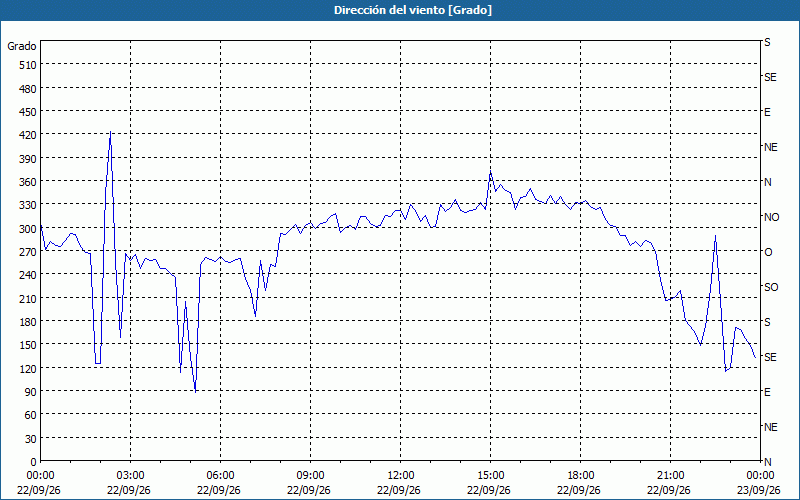Select the Grado y-axis unit label
The image size is (800, 500).
22,46
